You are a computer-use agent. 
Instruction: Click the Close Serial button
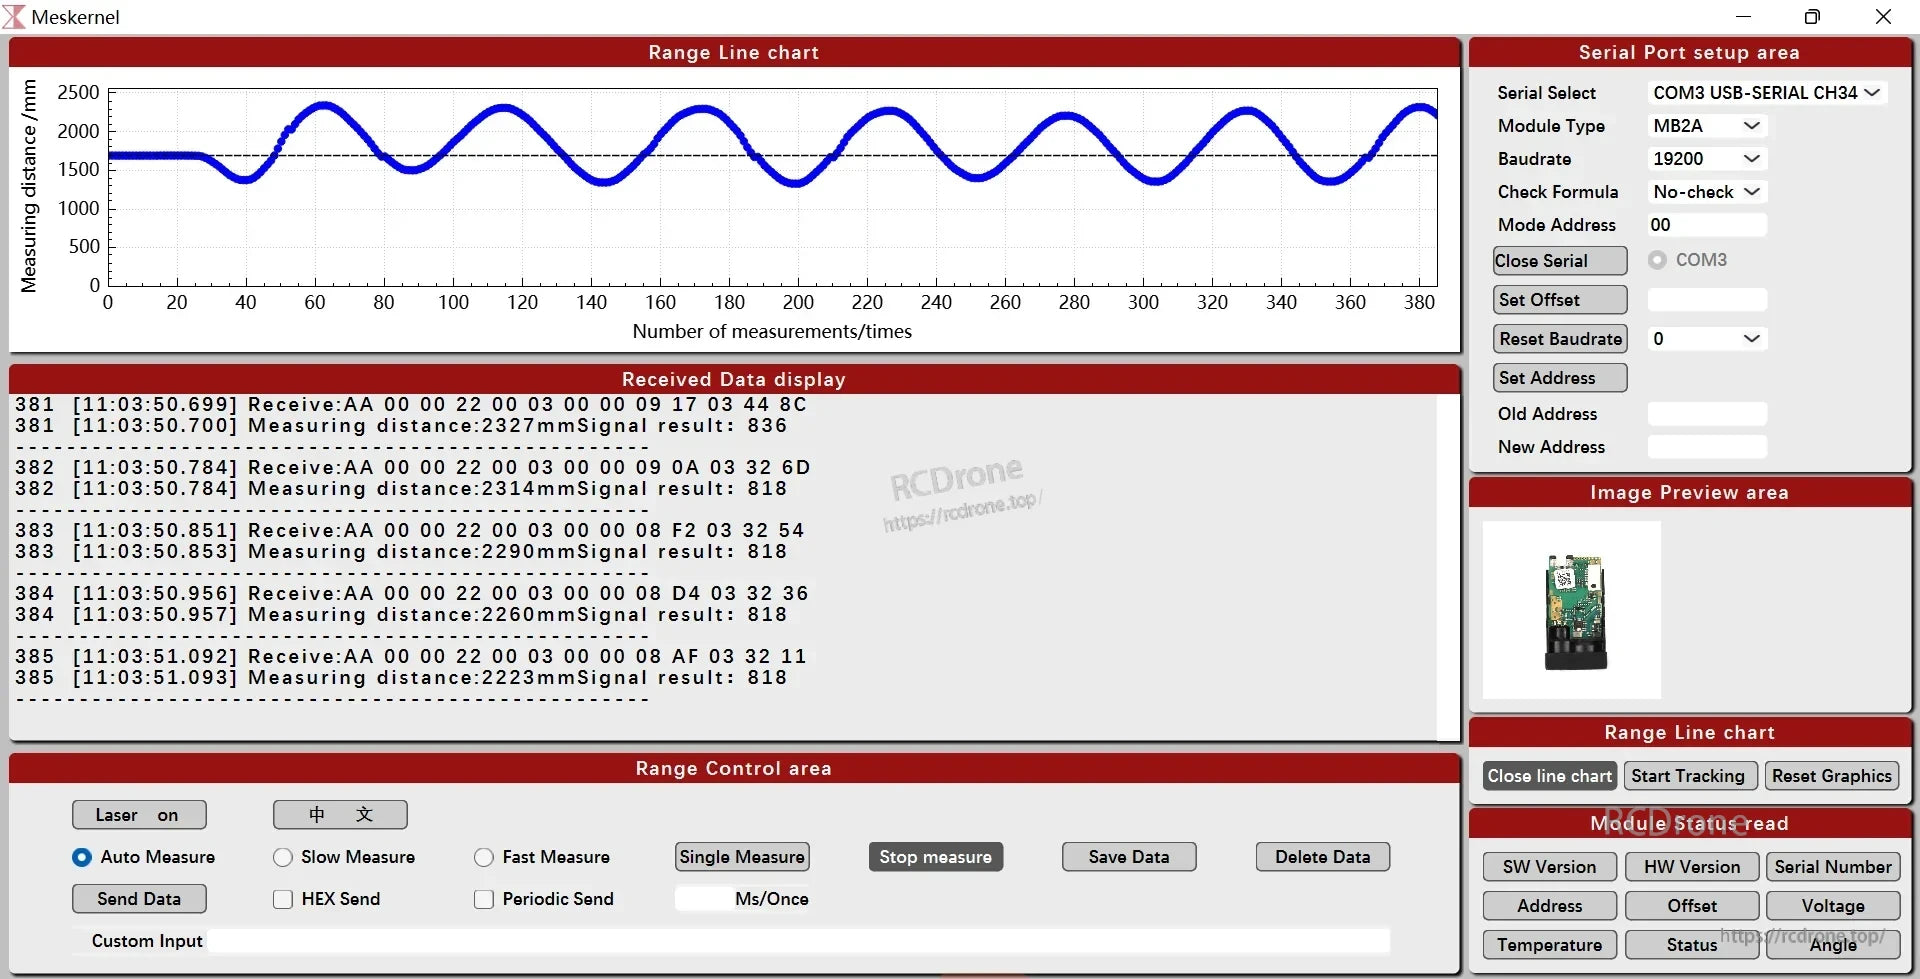[x=1558, y=260]
